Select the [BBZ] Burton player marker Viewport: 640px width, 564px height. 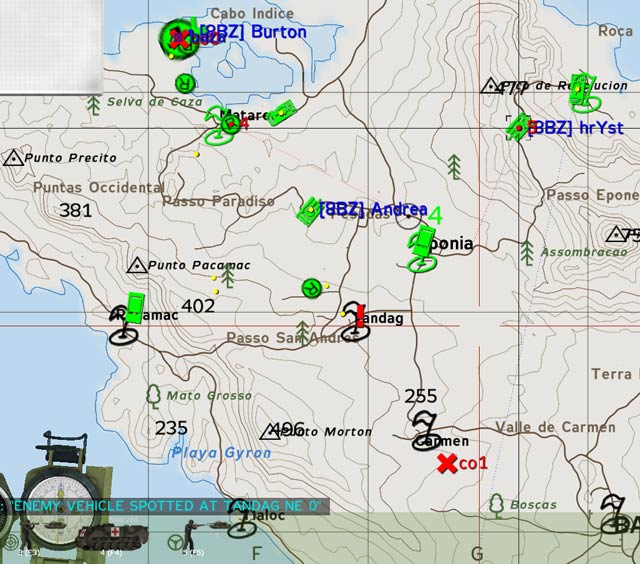point(178,38)
